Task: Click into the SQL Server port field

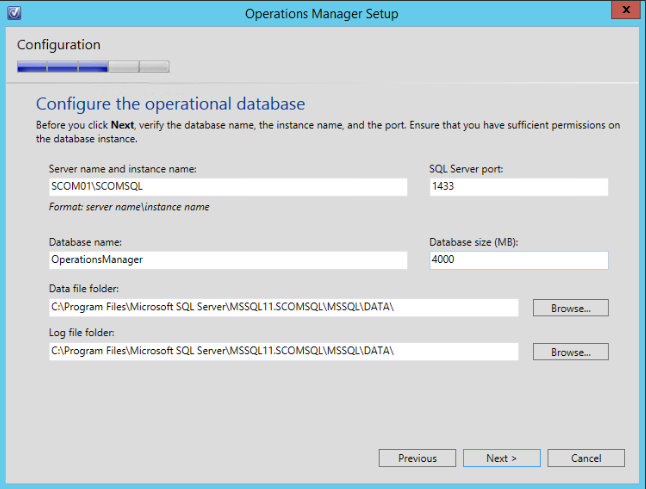Action: (518, 187)
